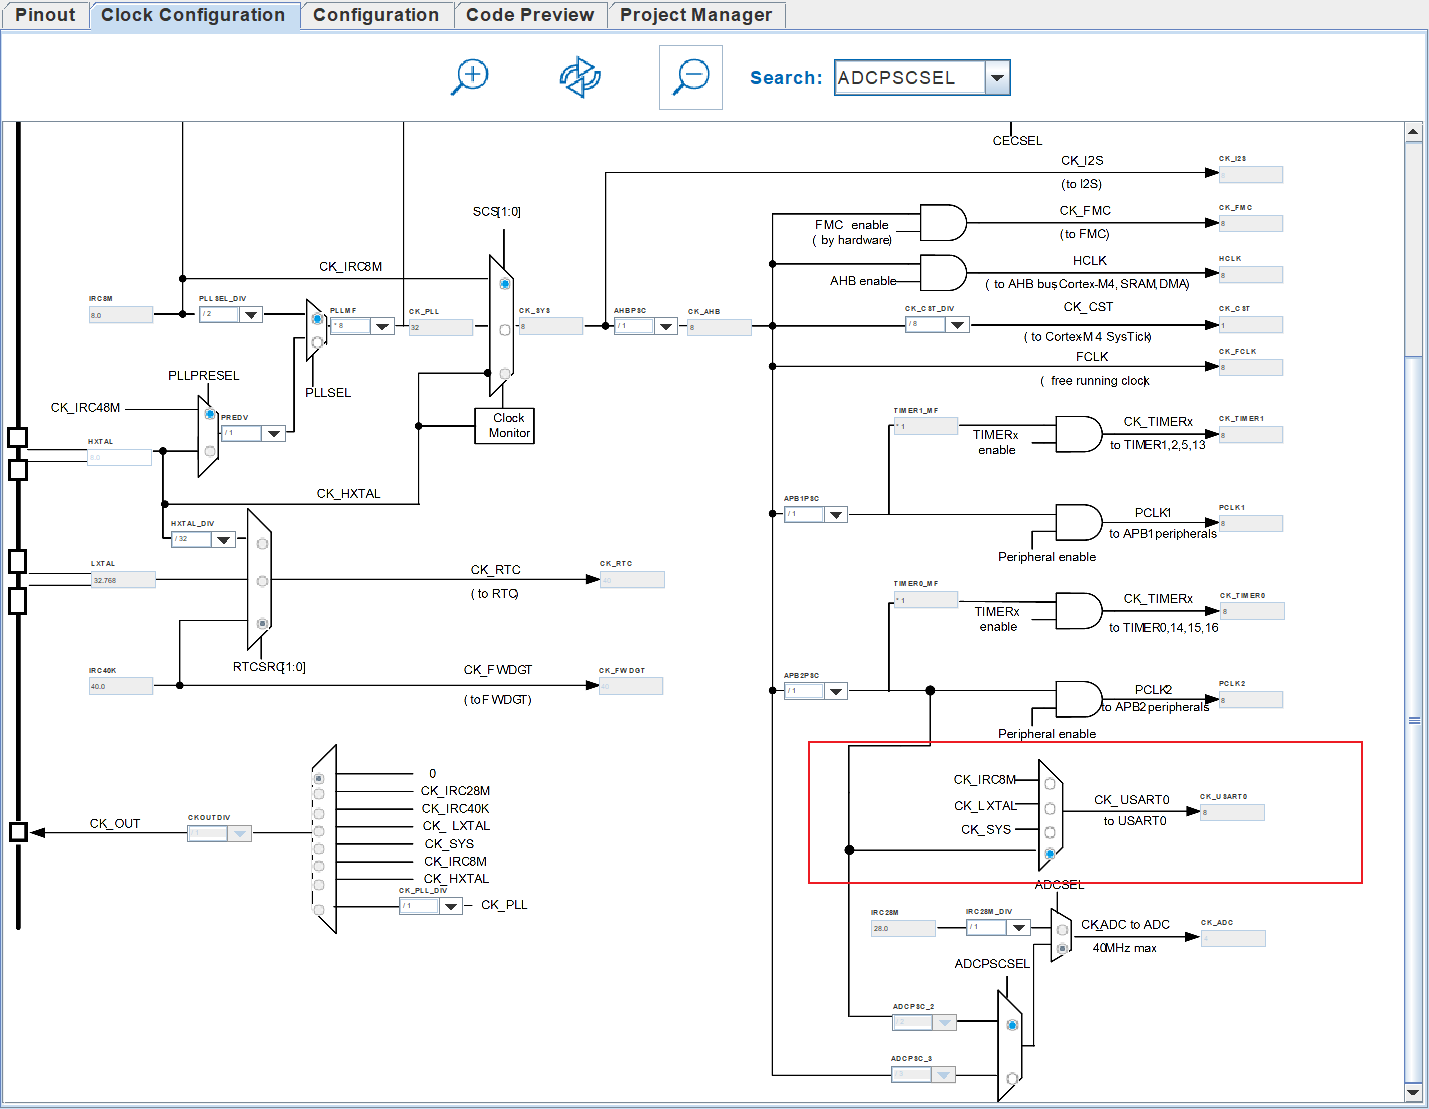Click the zoom in magnifier icon

point(470,77)
